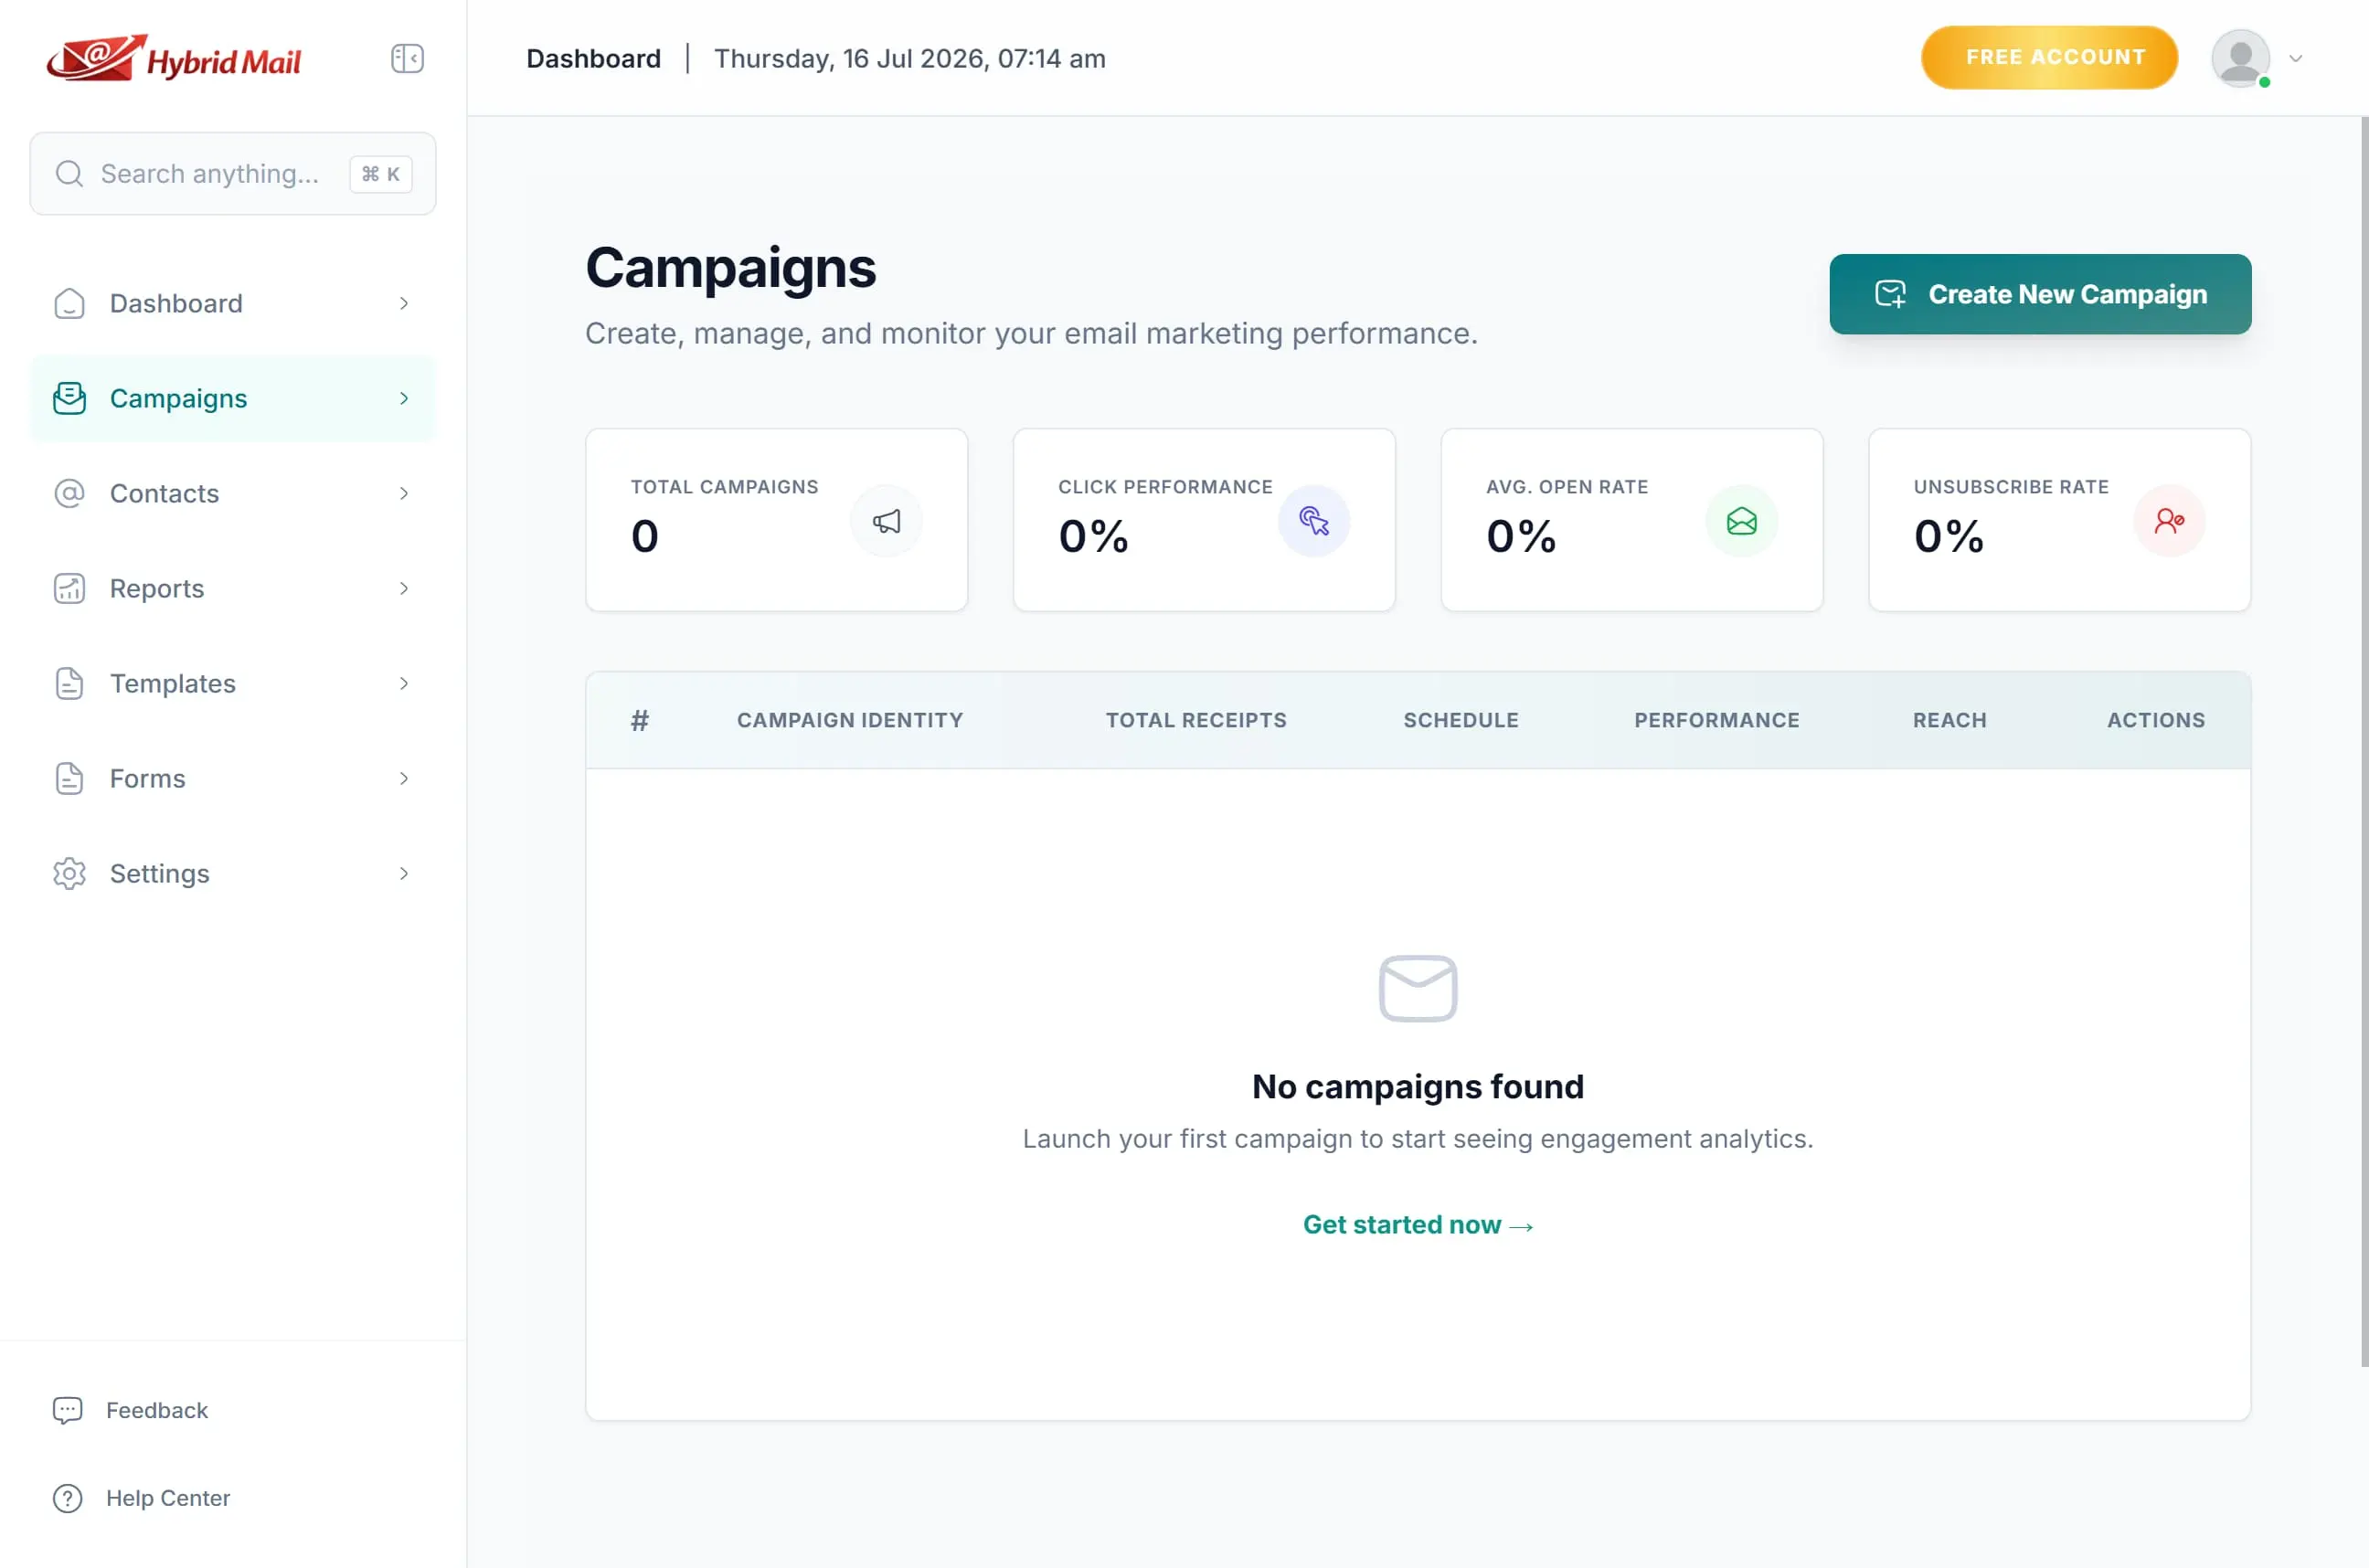The height and width of the screenshot is (1568, 2369).
Task: Open Templates in the sidebar
Action: (x=233, y=683)
